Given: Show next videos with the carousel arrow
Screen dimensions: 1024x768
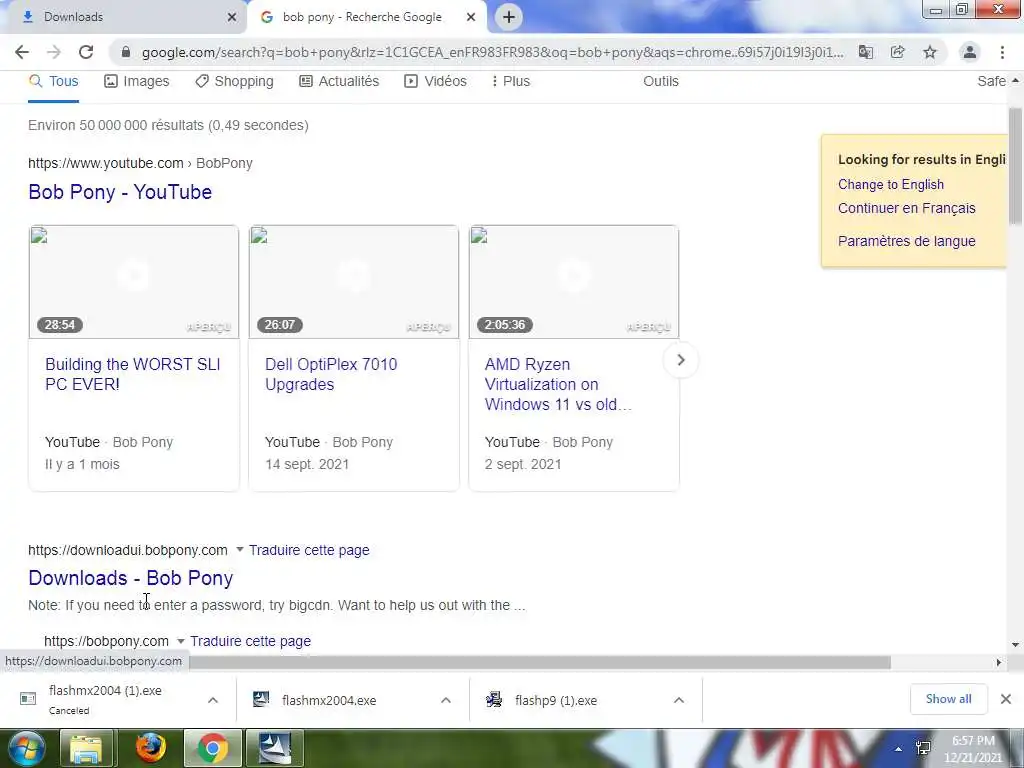Looking at the screenshot, I should pos(680,360).
